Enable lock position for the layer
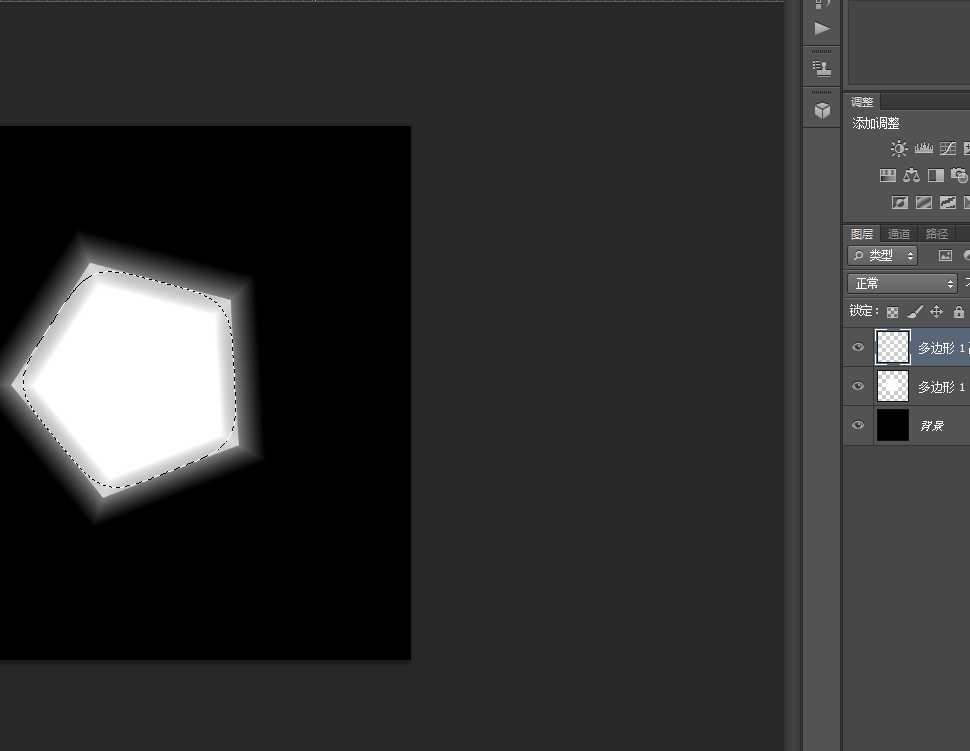The width and height of the screenshot is (970, 751). (937, 312)
